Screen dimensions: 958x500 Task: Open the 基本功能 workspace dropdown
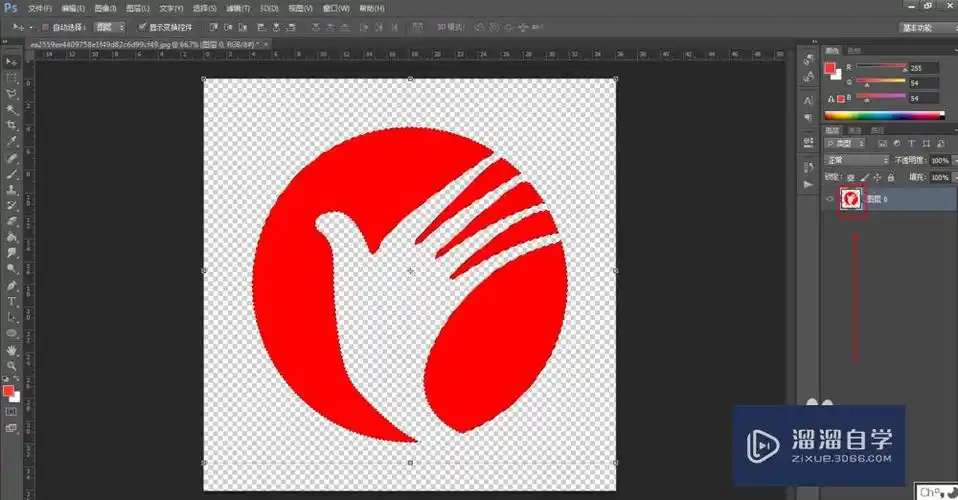click(x=927, y=27)
